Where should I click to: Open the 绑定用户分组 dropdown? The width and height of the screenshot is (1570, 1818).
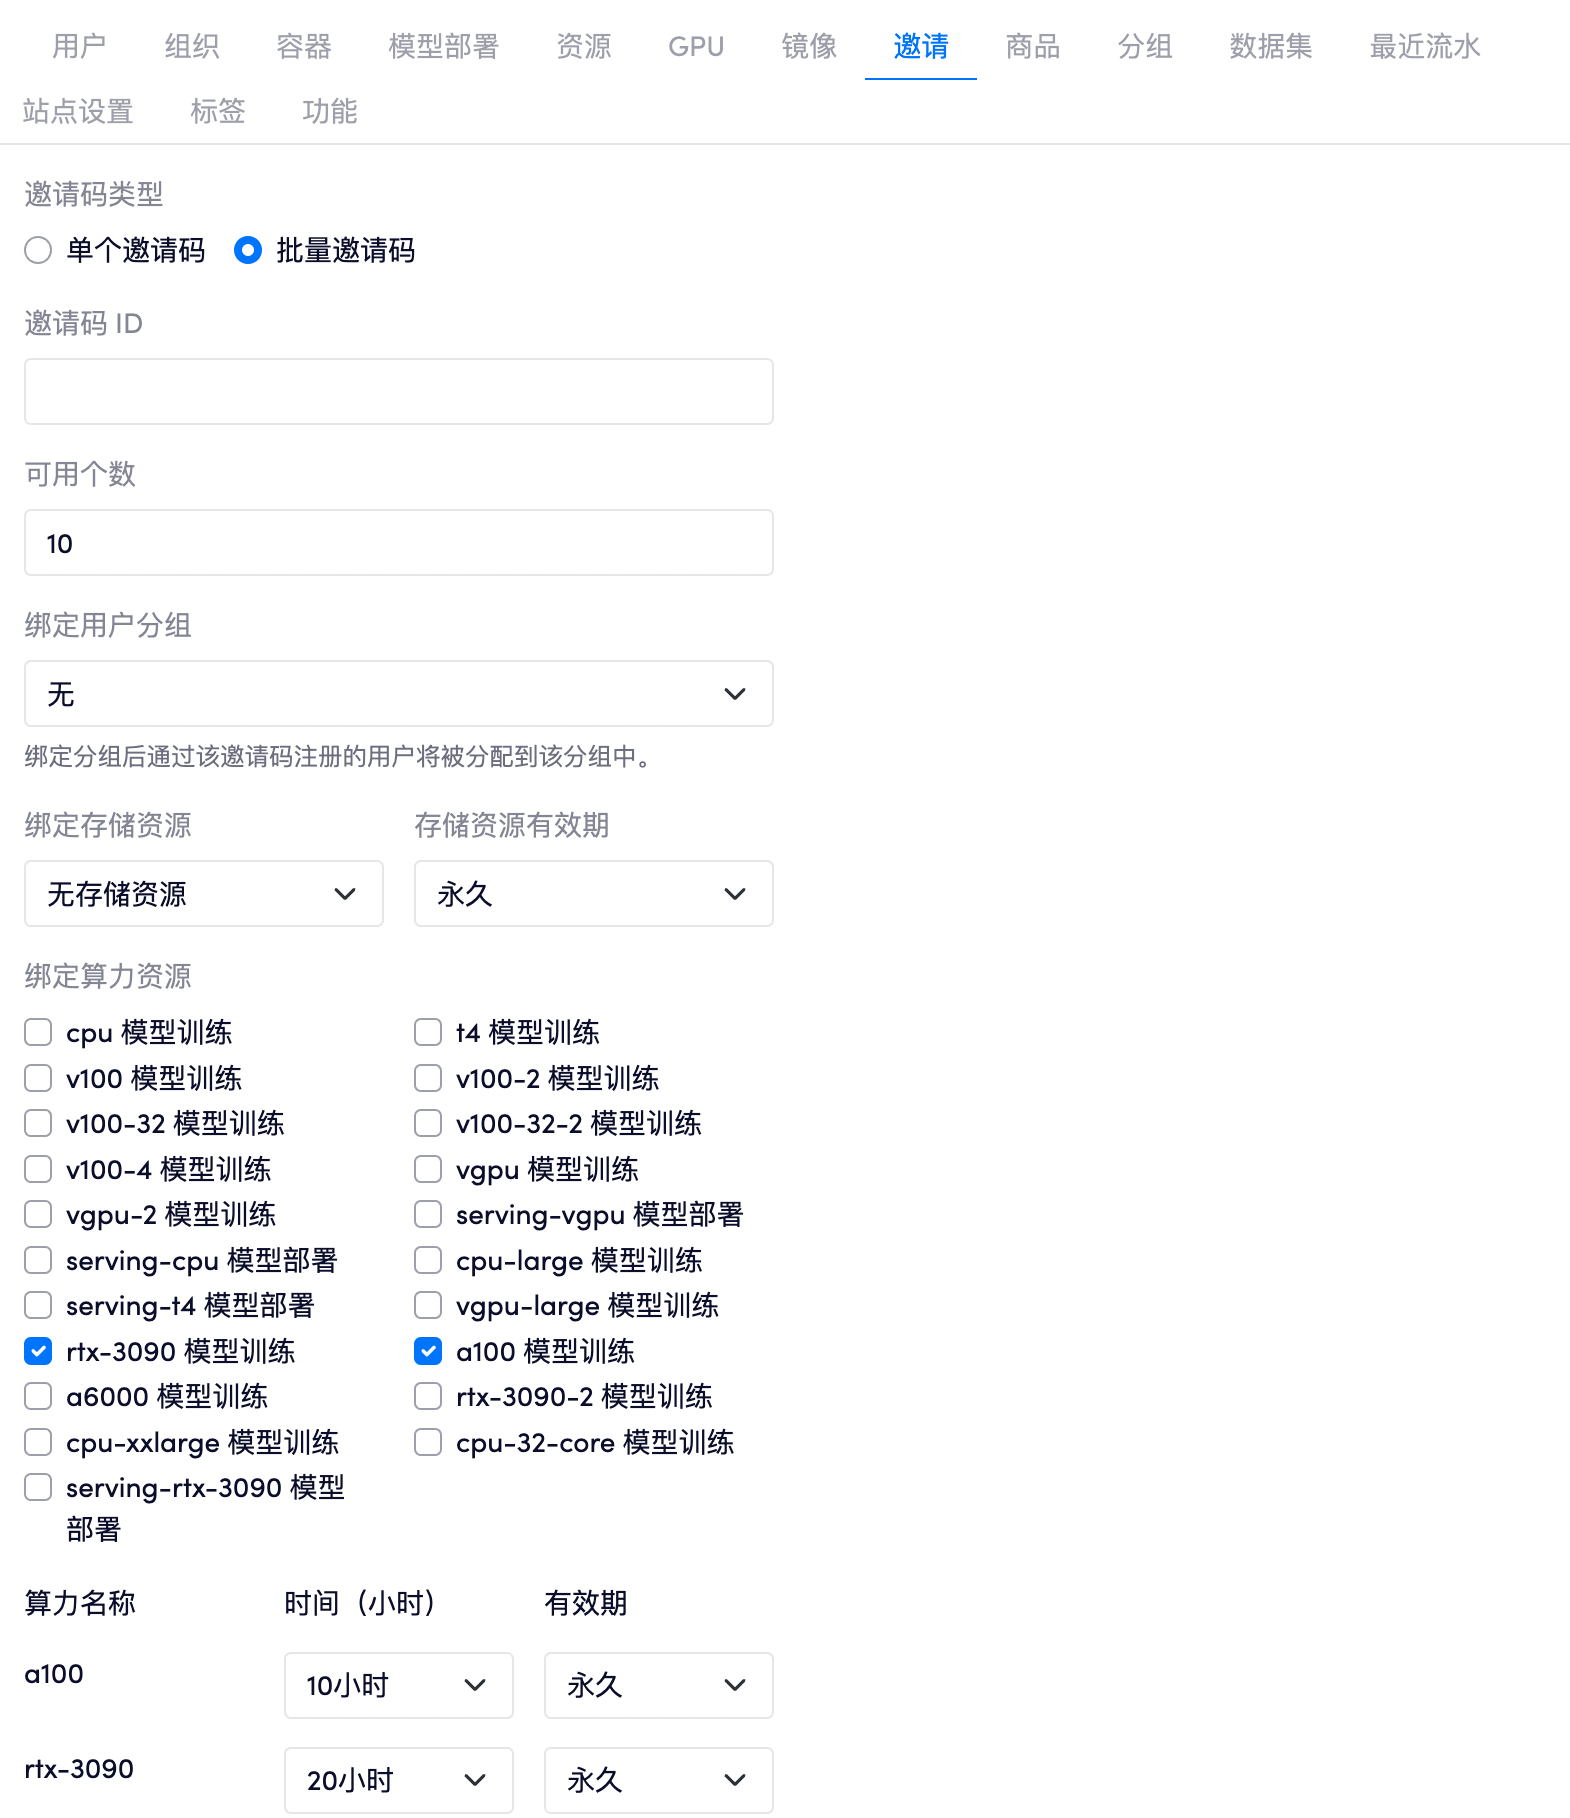pyautogui.click(x=398, y=694)
